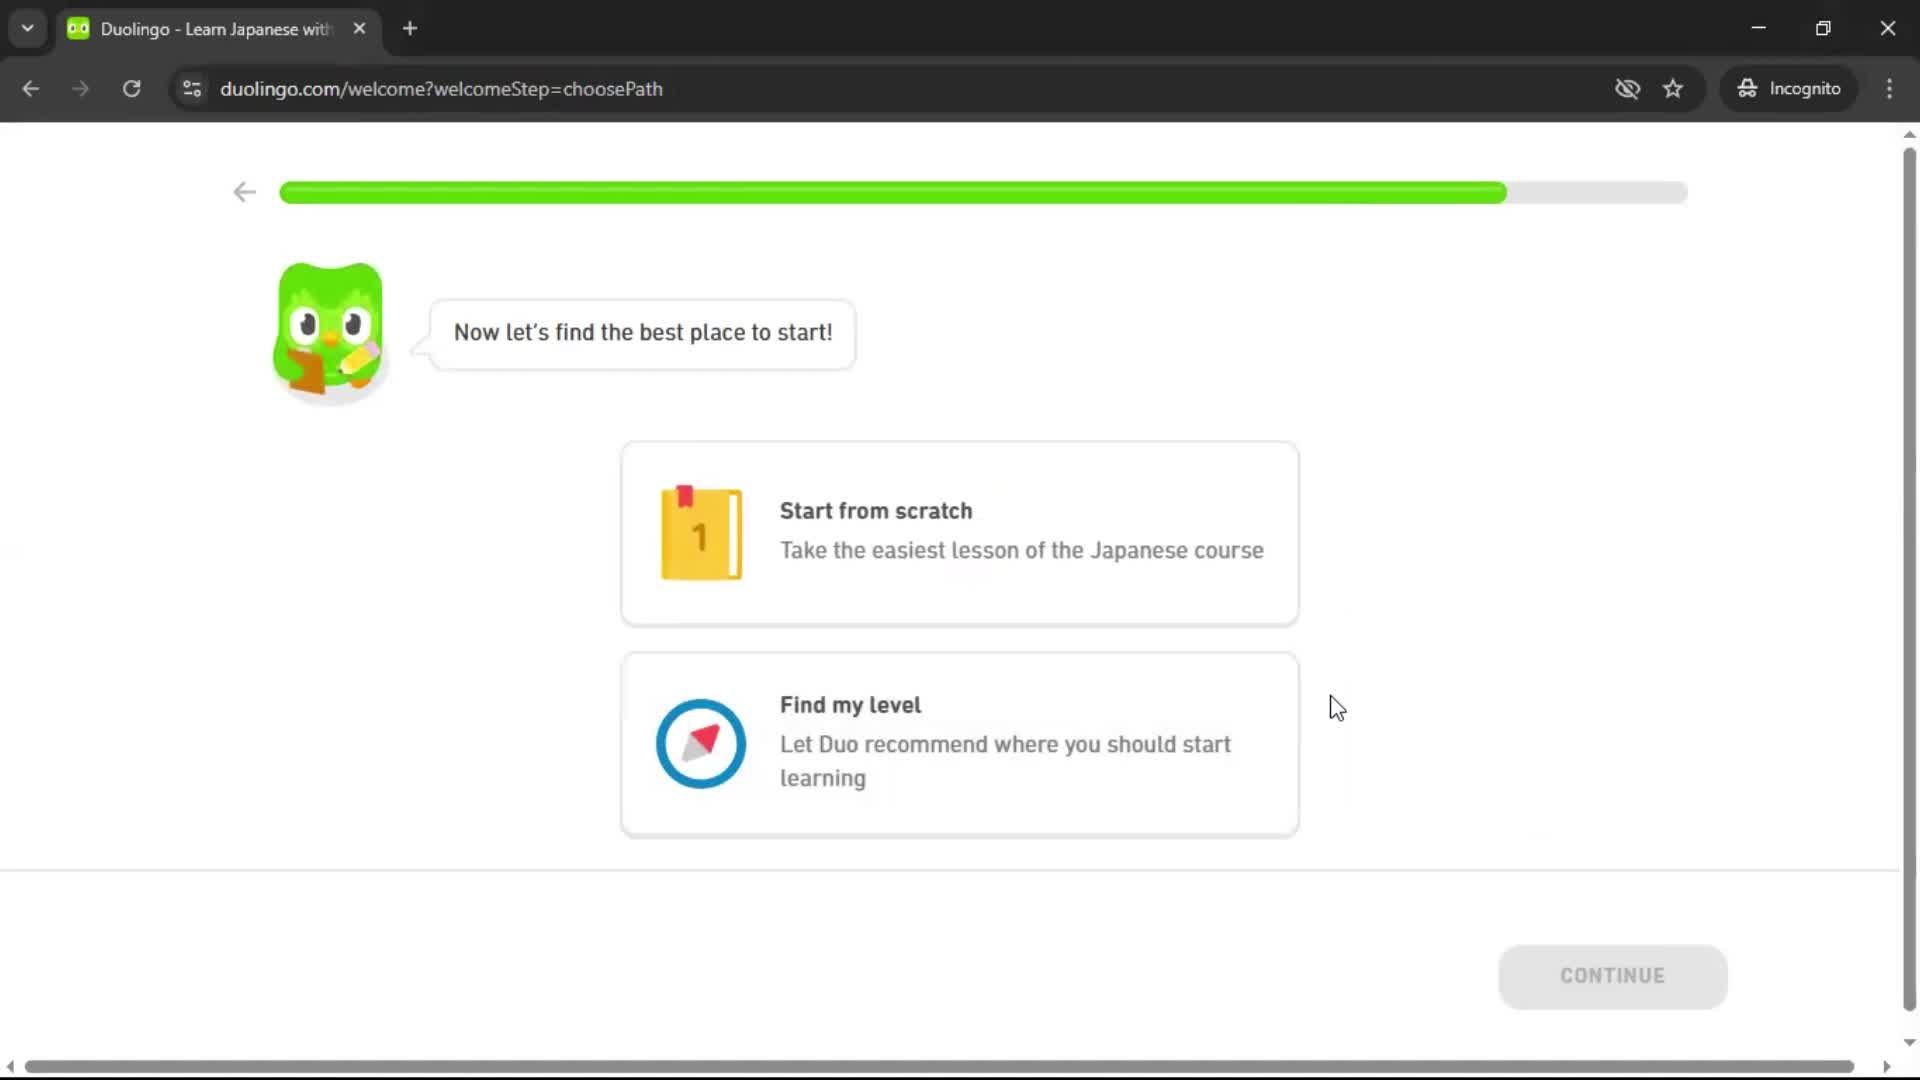Screen dimensions: 1920x1080
Task: Click the Duolingo favicon on the tab
Action: [77, 28]
